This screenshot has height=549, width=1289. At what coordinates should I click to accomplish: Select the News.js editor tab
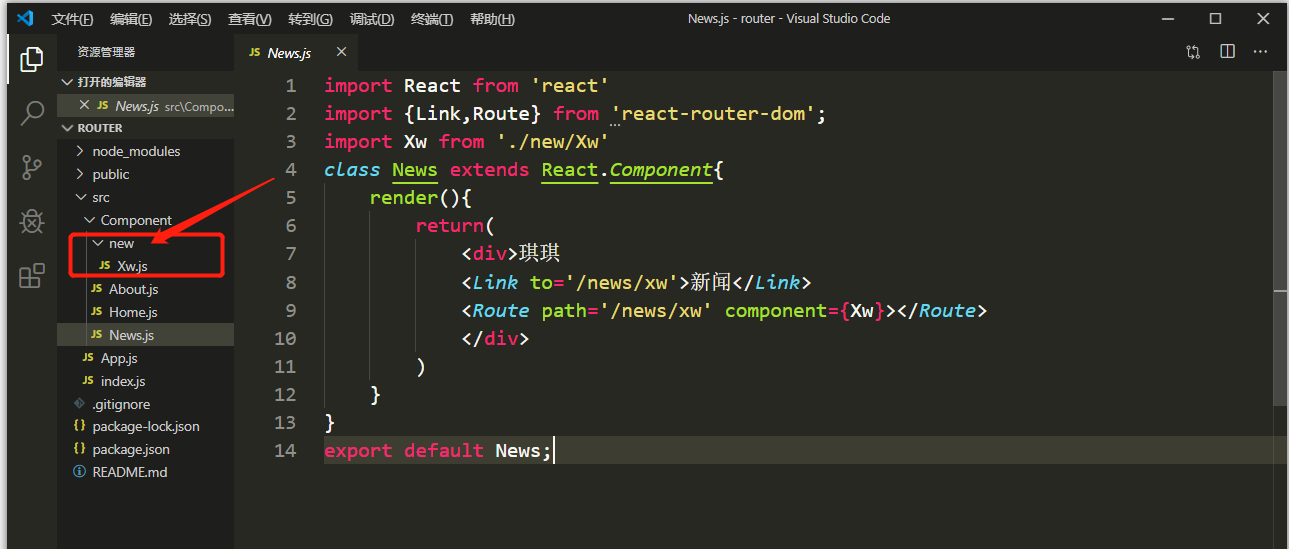[296, 52]
